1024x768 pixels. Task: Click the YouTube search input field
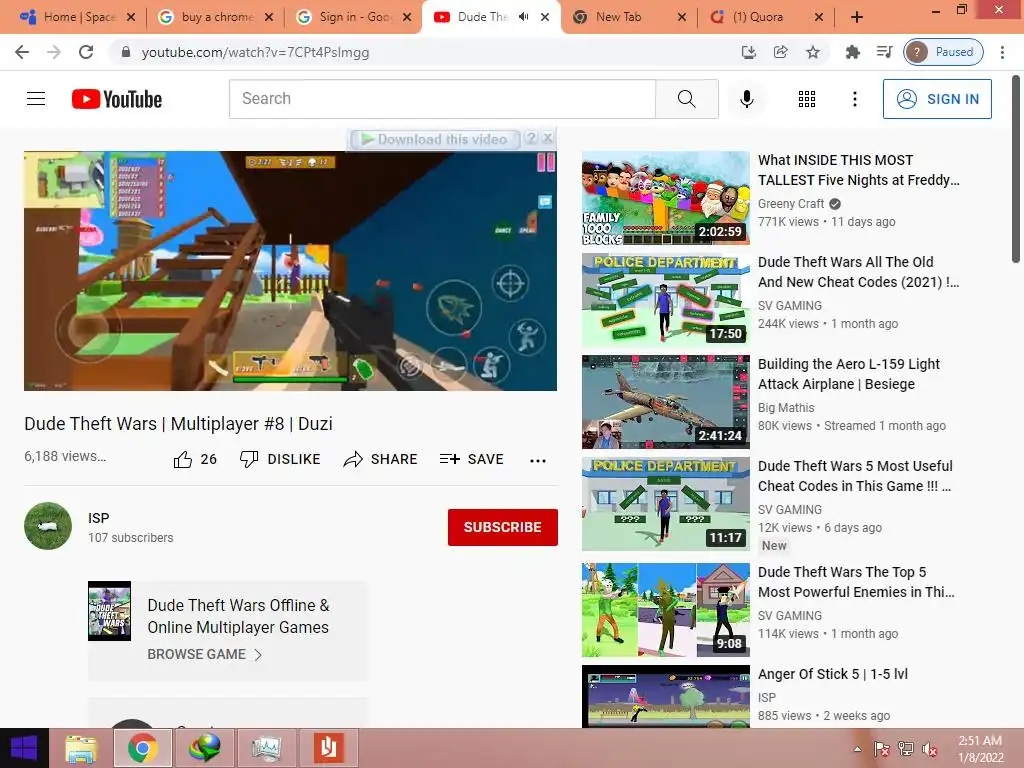[x=442, y=99]
